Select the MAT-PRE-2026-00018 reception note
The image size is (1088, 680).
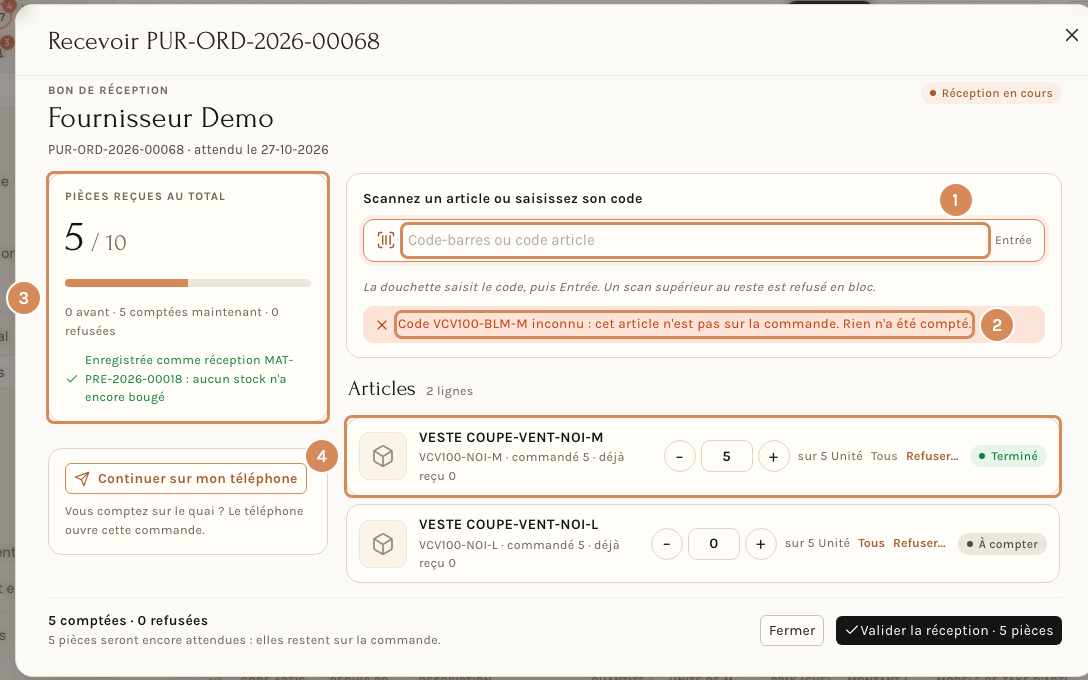189,379
